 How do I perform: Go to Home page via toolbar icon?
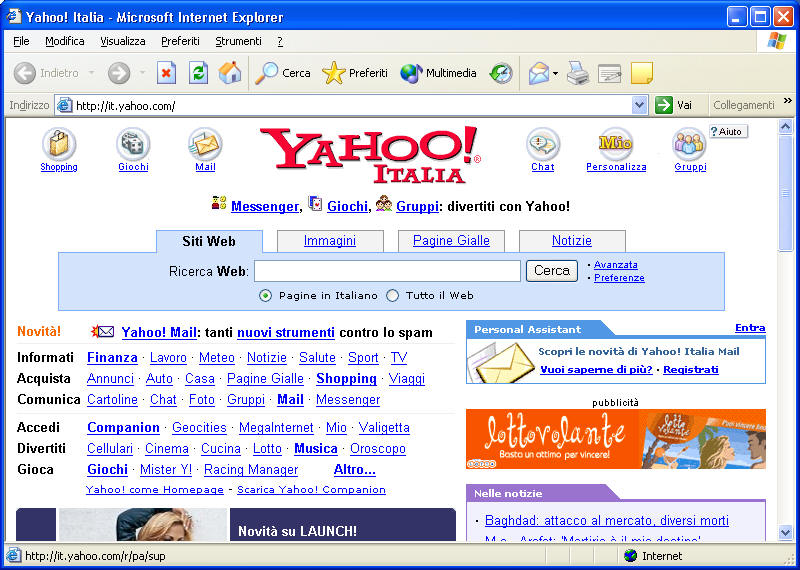pos(230,73)
